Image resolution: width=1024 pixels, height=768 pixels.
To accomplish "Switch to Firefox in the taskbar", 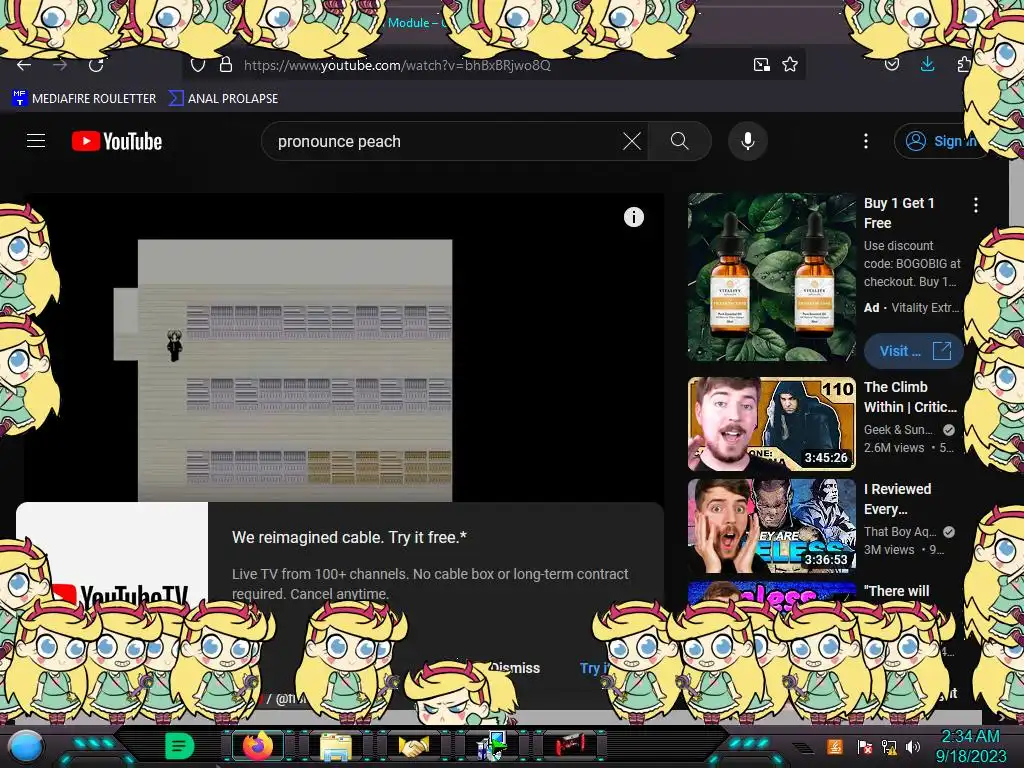I will (257, 746).
